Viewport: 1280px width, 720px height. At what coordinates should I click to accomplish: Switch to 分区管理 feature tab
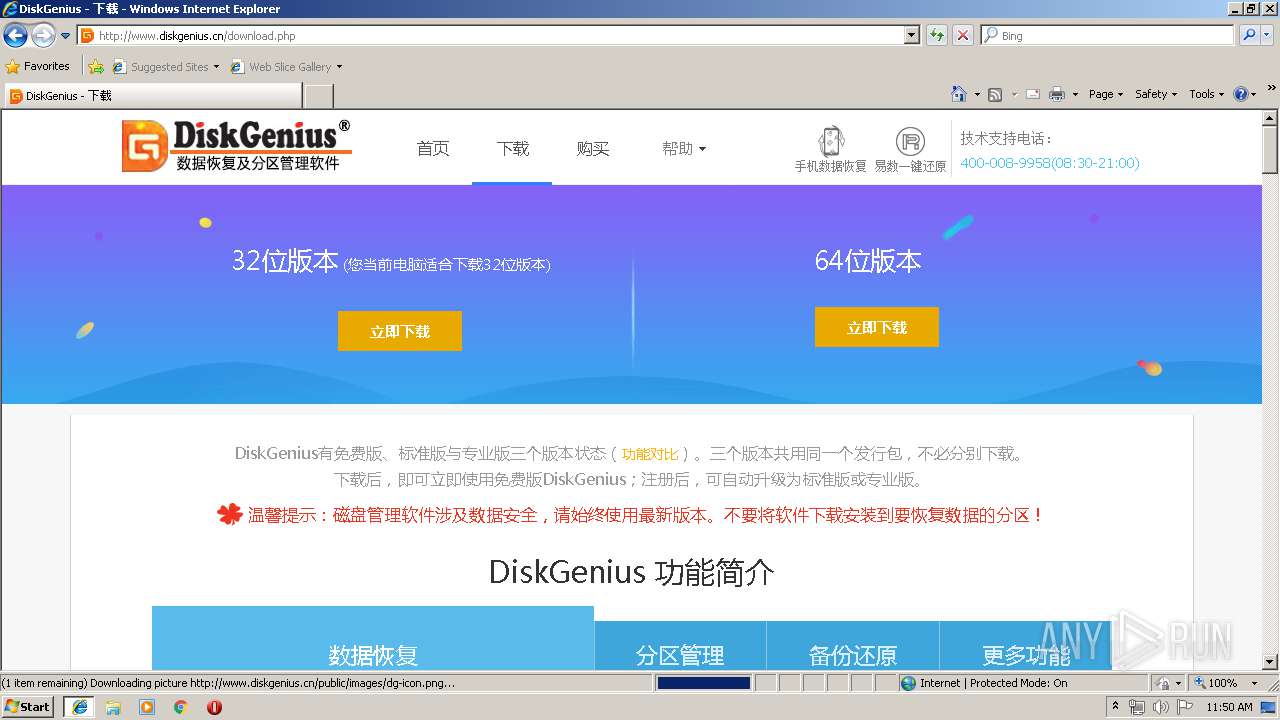click(680, 646)
